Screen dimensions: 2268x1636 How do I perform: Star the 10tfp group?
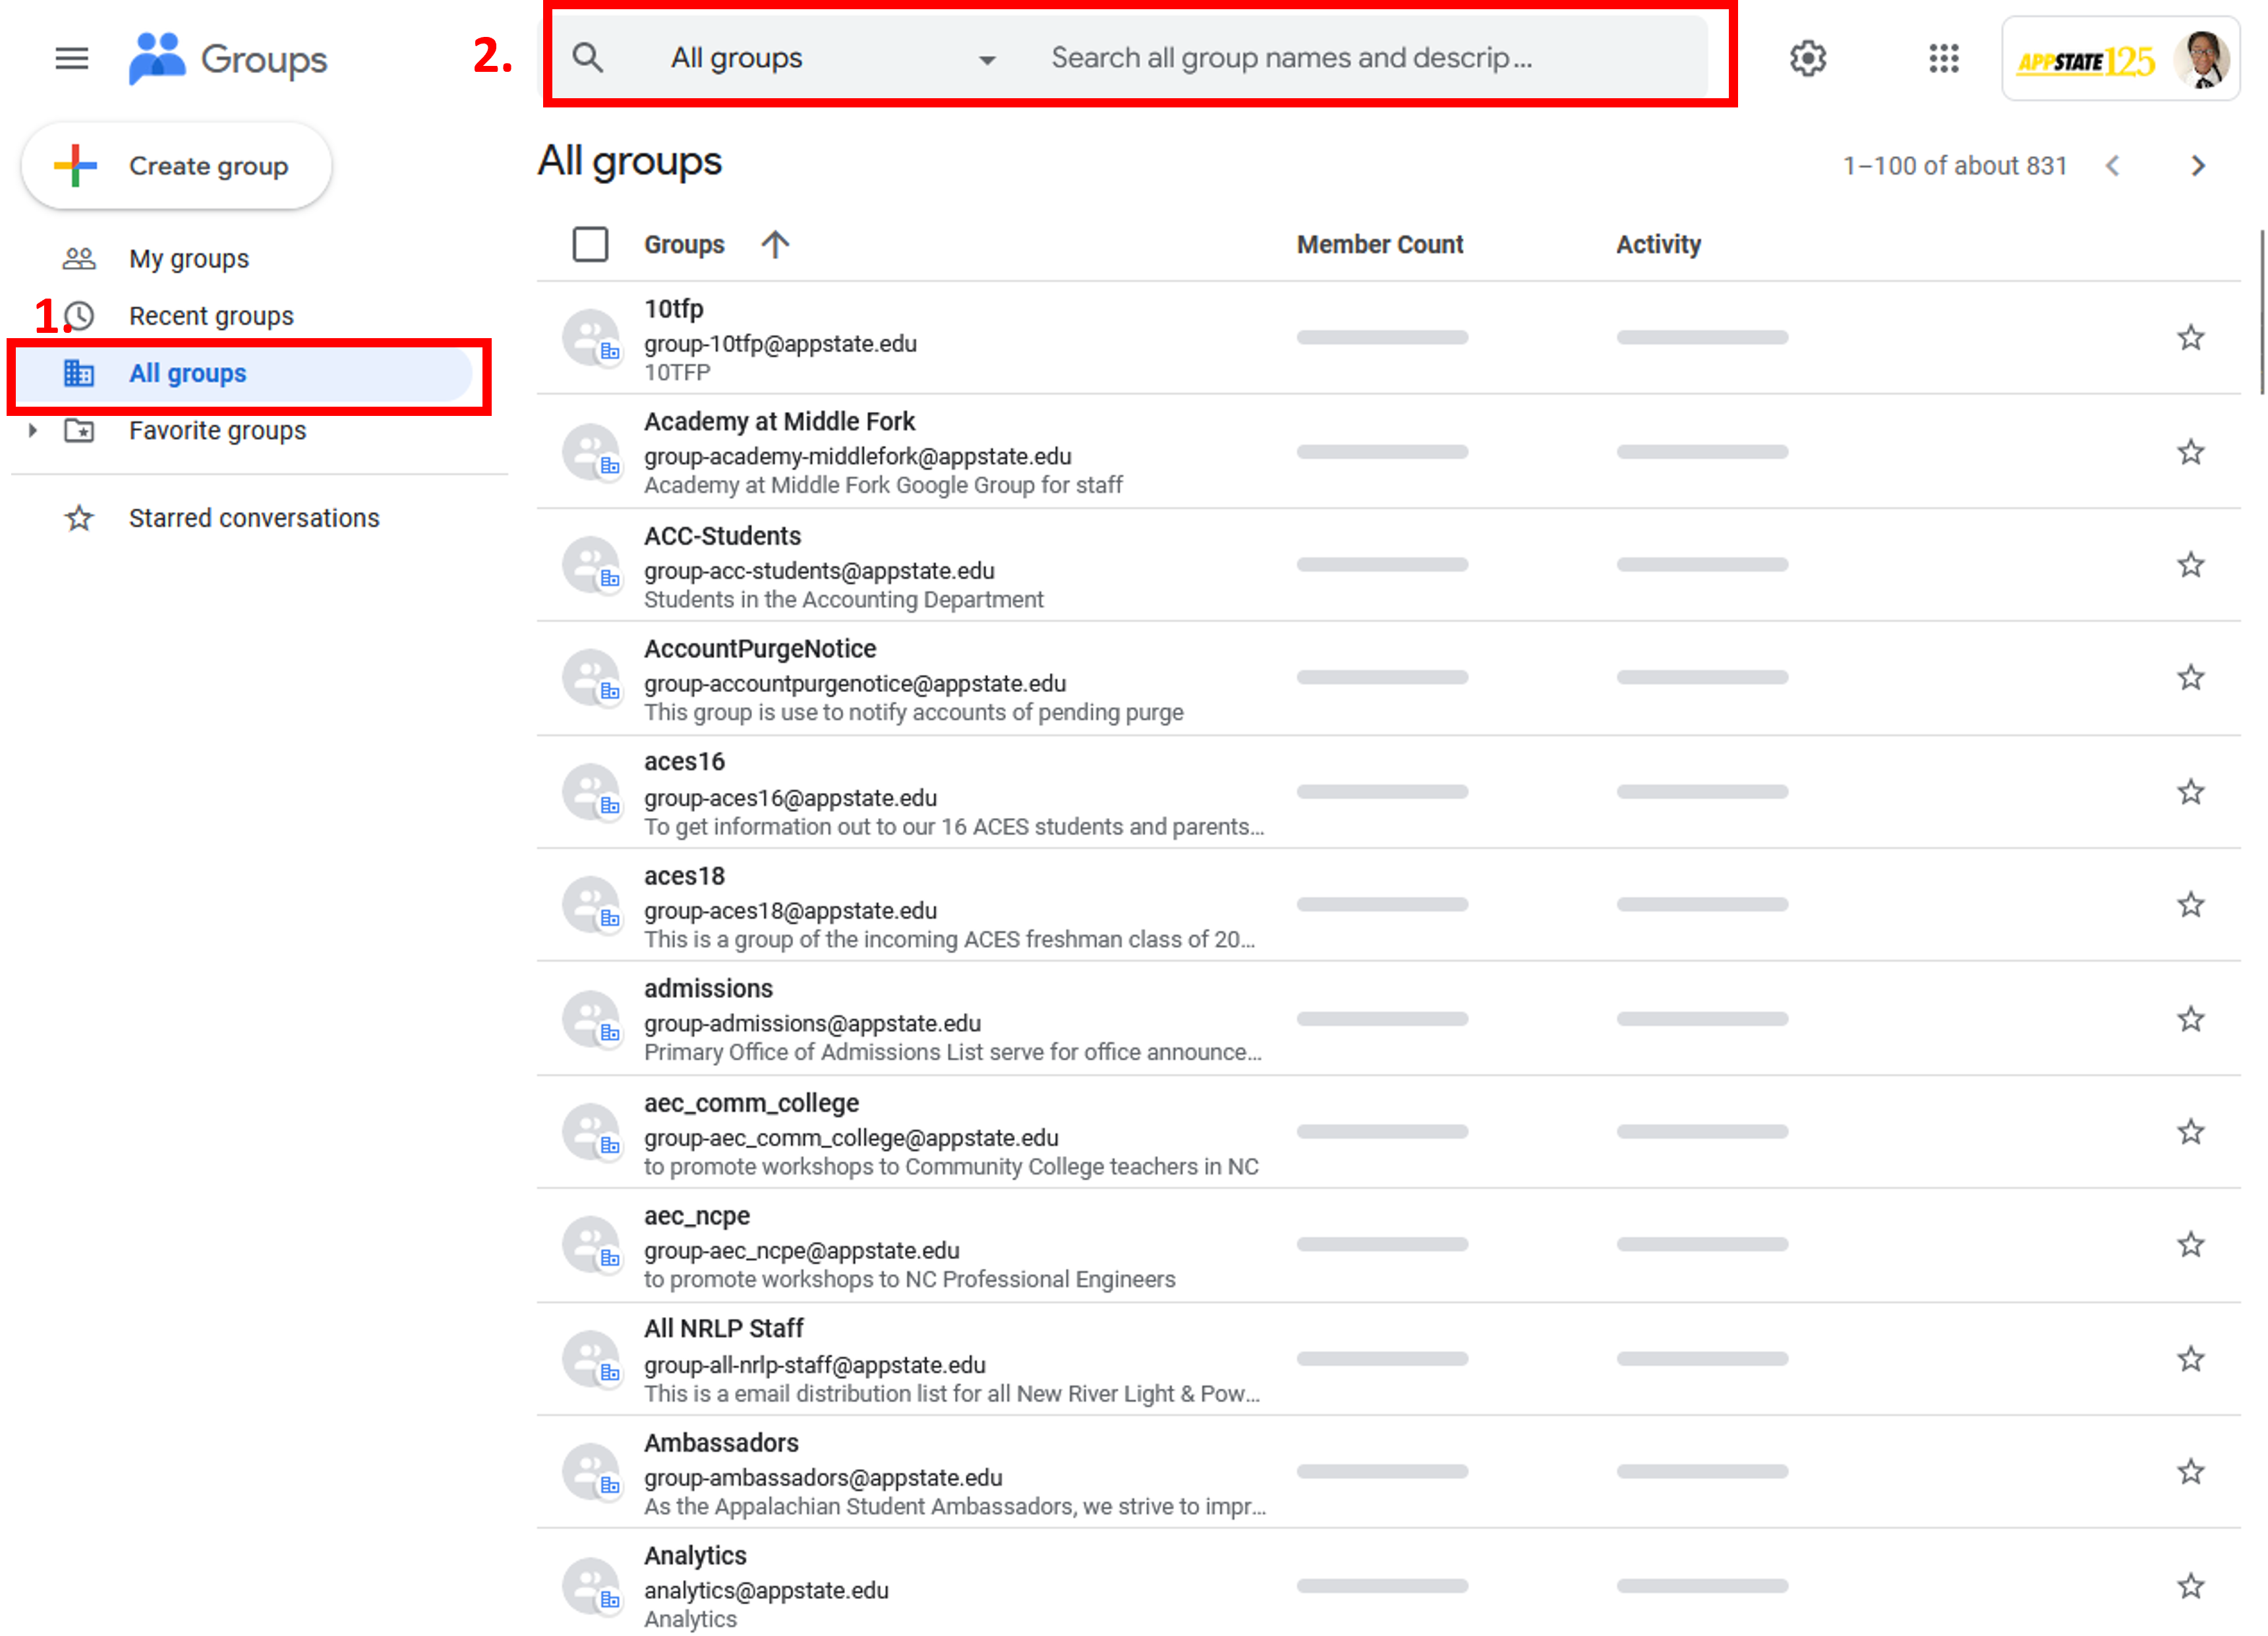[x=2190, y=338]
